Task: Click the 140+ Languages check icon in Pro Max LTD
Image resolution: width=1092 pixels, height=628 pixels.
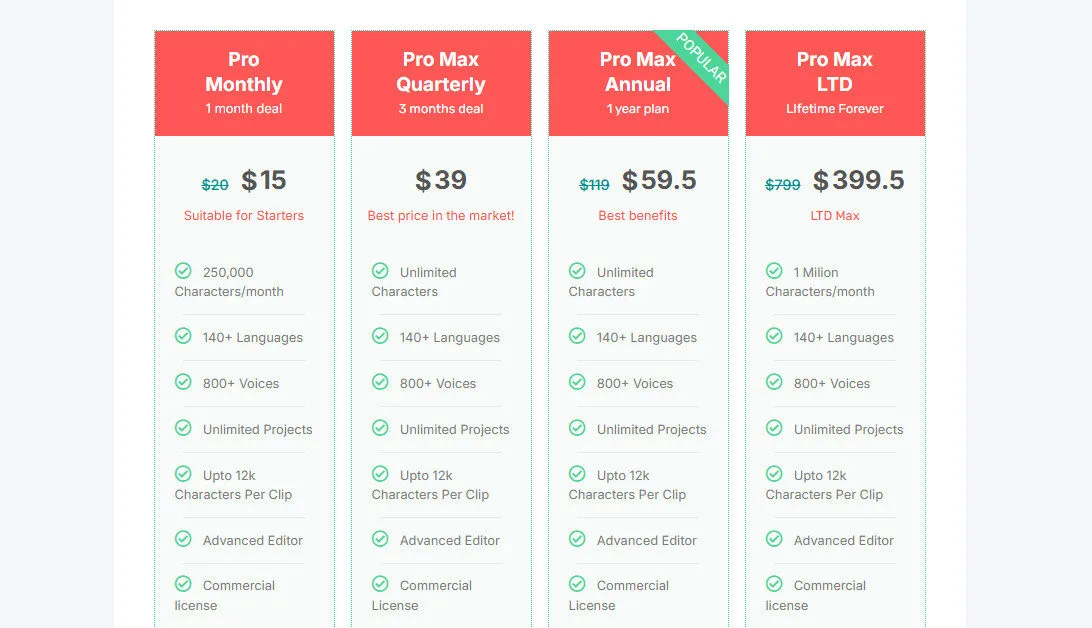Action: pos(775,337)
